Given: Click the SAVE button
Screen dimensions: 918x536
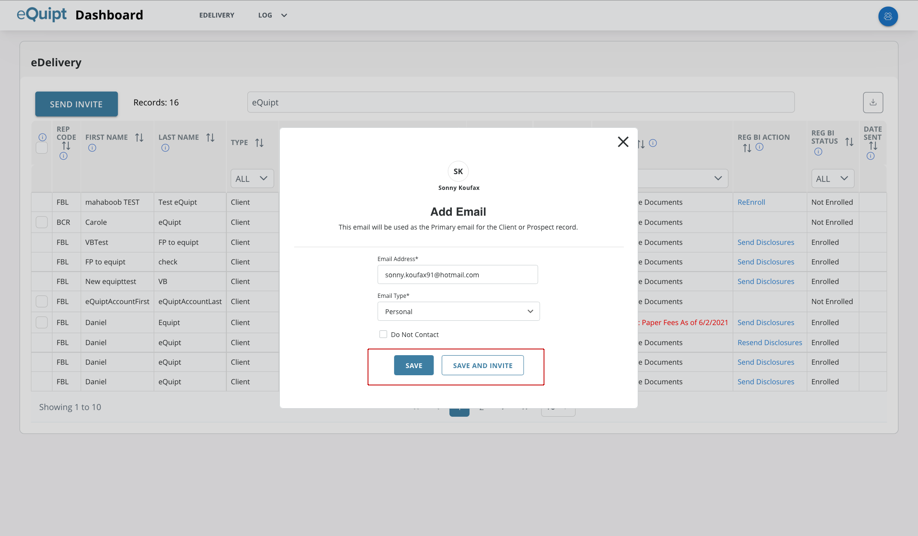Looking at the screenshot, I should tap(413, 365).
